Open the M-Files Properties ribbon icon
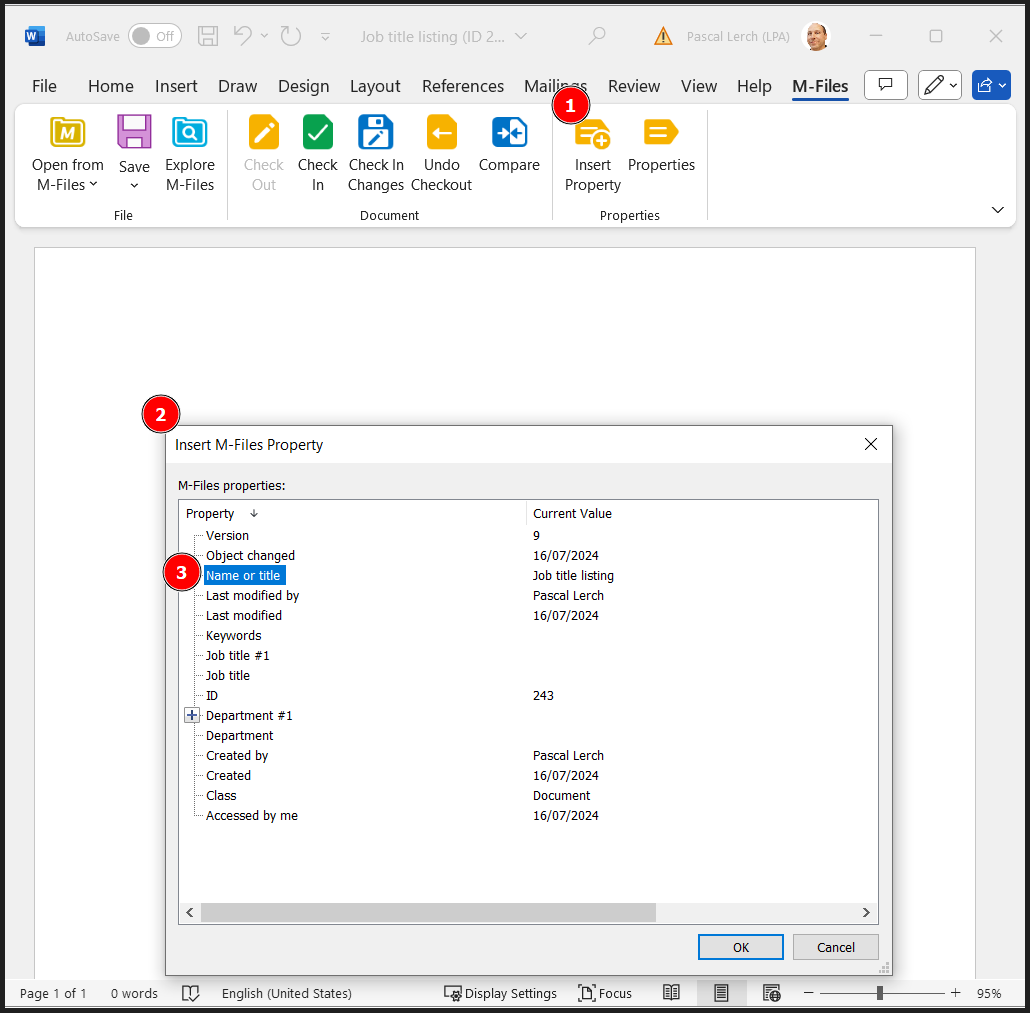This screenshot has width=1030, height=1013. [661, 133]
